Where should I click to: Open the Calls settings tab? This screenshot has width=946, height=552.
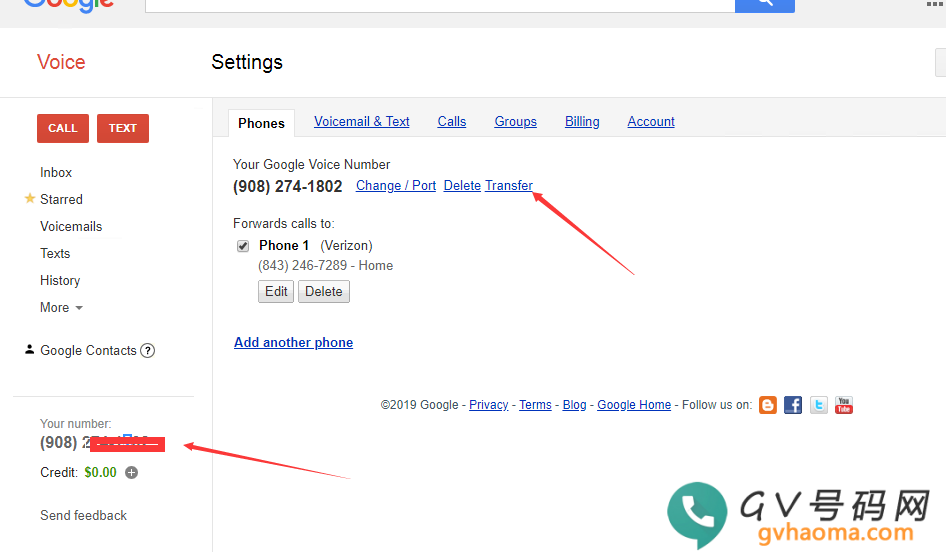pos(452,121)
